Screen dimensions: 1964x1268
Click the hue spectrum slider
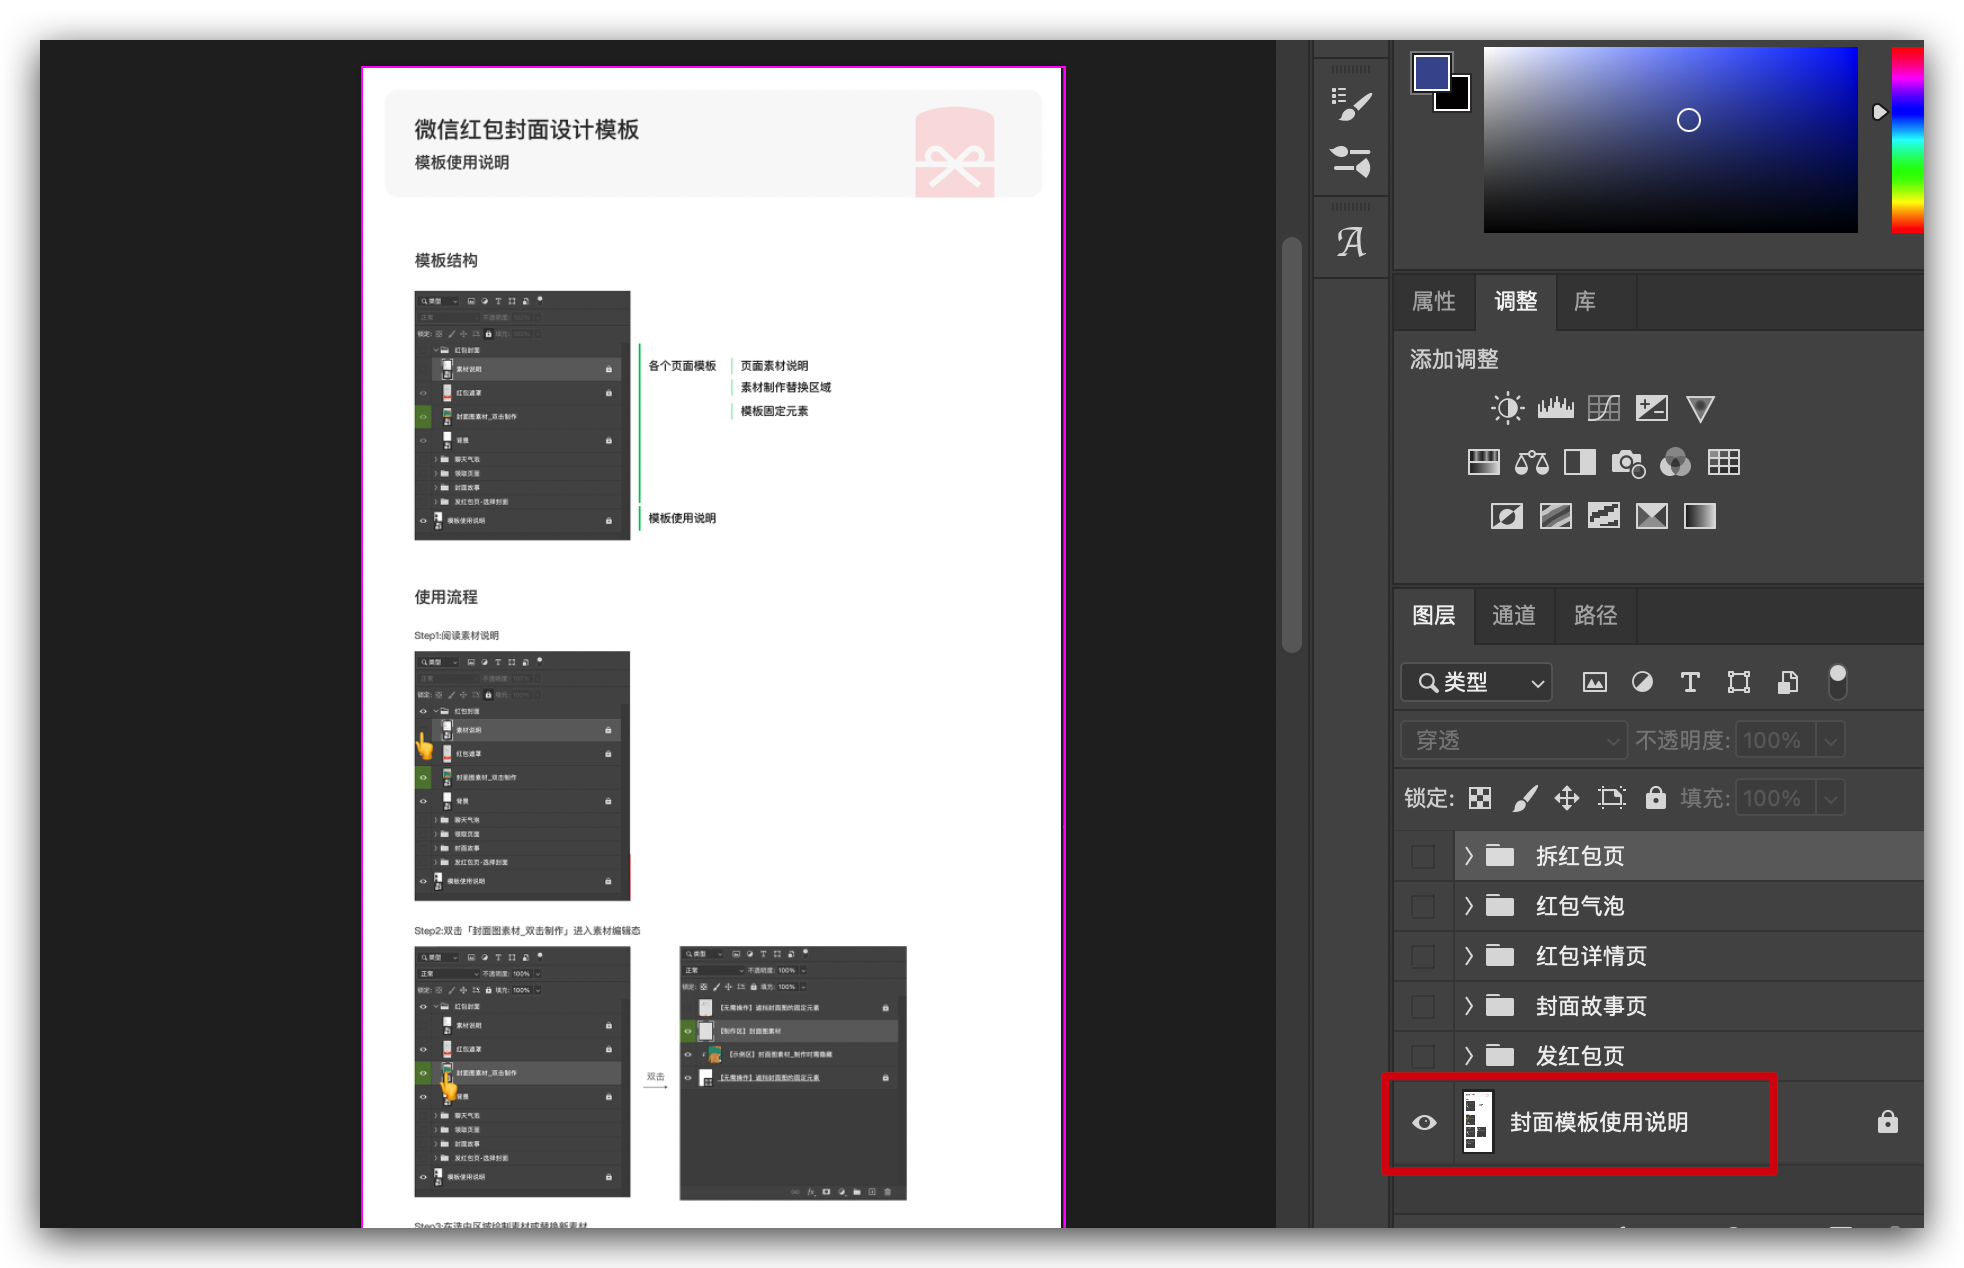[x=1907, y=140]
